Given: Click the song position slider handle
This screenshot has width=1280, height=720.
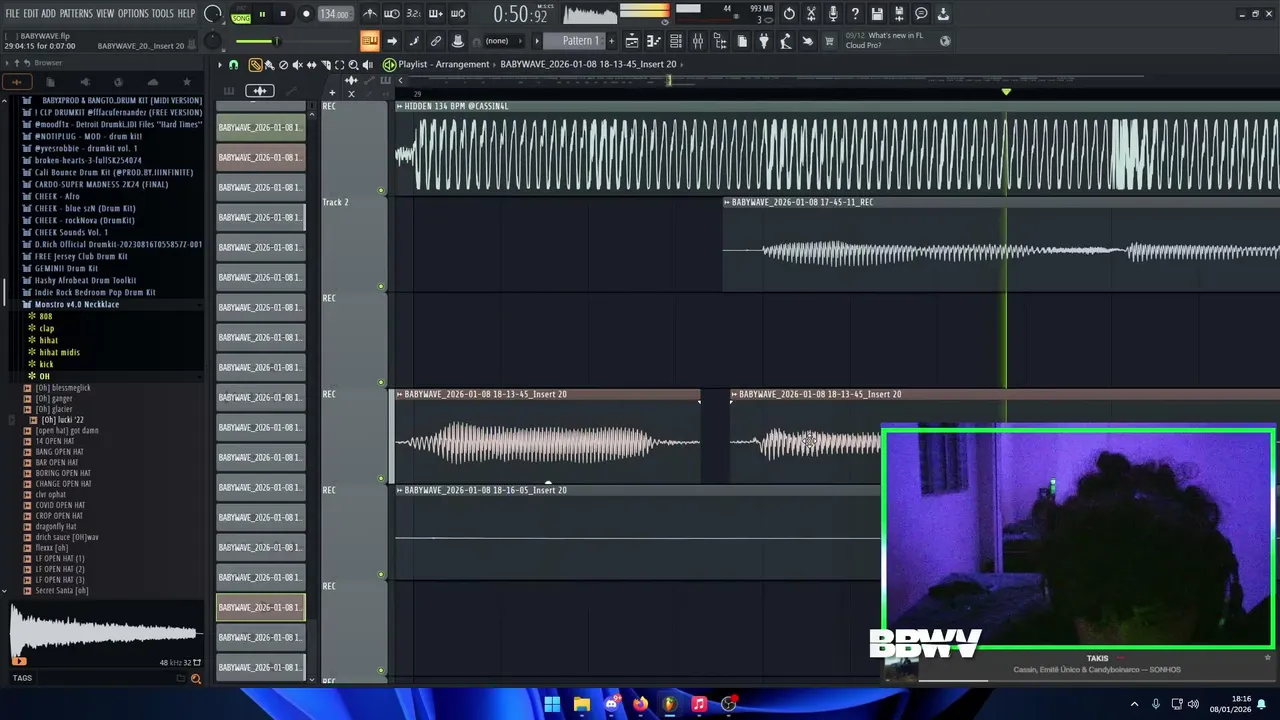Looking at the screenshot, I should pos(276,41).
